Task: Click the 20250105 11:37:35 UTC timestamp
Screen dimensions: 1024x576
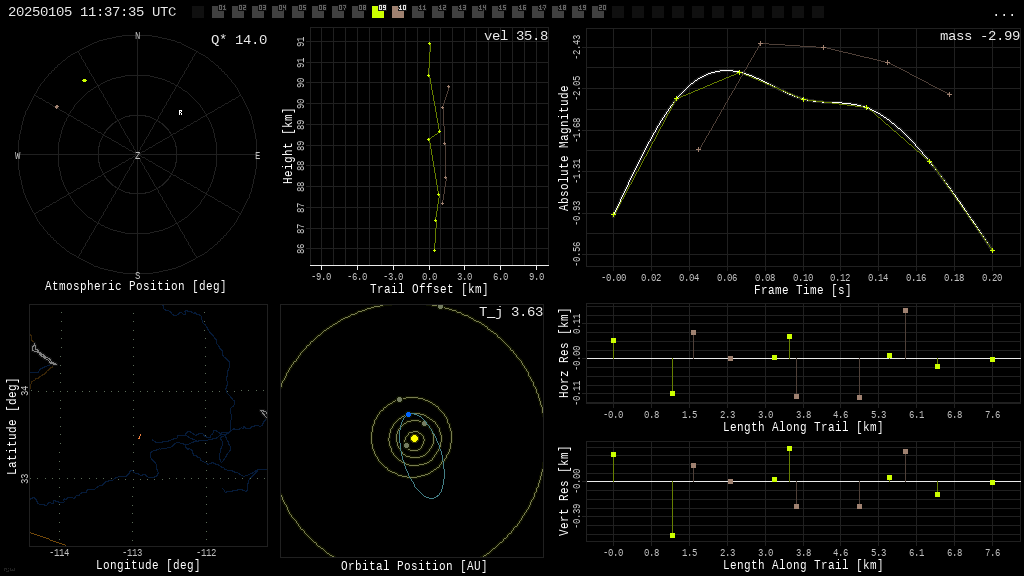Action: [92, 12]
